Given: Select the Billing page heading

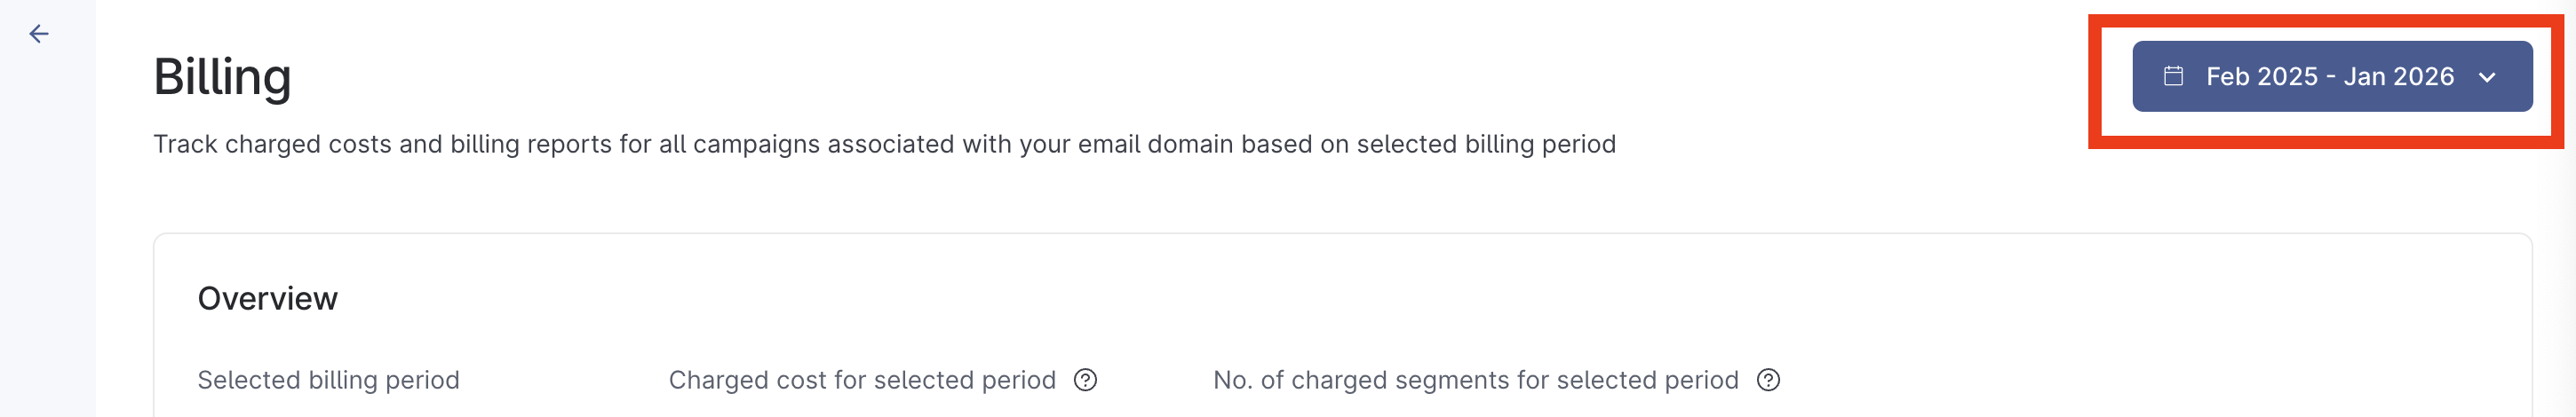Looking at the screenshot, I should coord(222,76).
